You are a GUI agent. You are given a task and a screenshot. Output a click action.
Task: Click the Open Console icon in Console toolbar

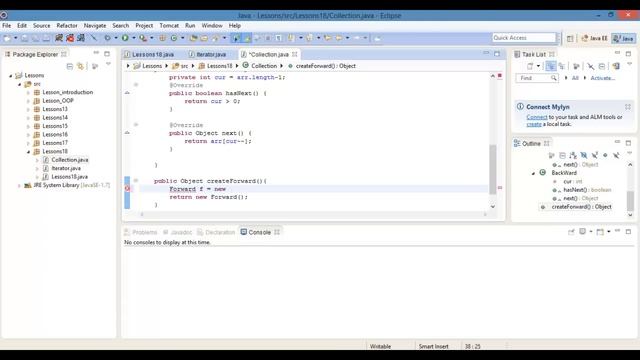tap(600, 232)
